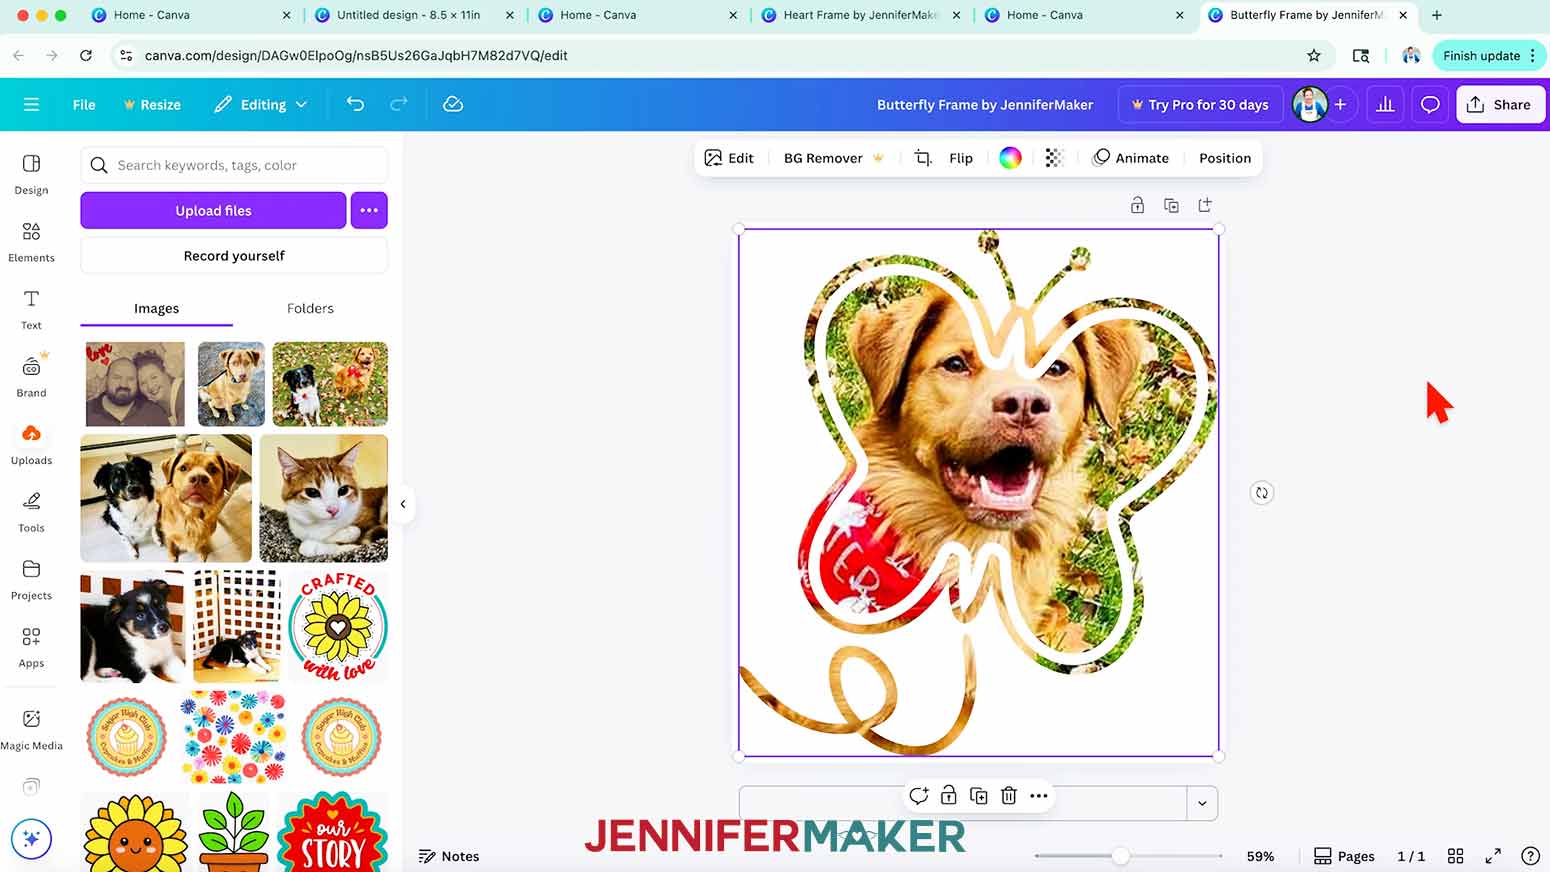Open the Resize menu

[152, 104]
